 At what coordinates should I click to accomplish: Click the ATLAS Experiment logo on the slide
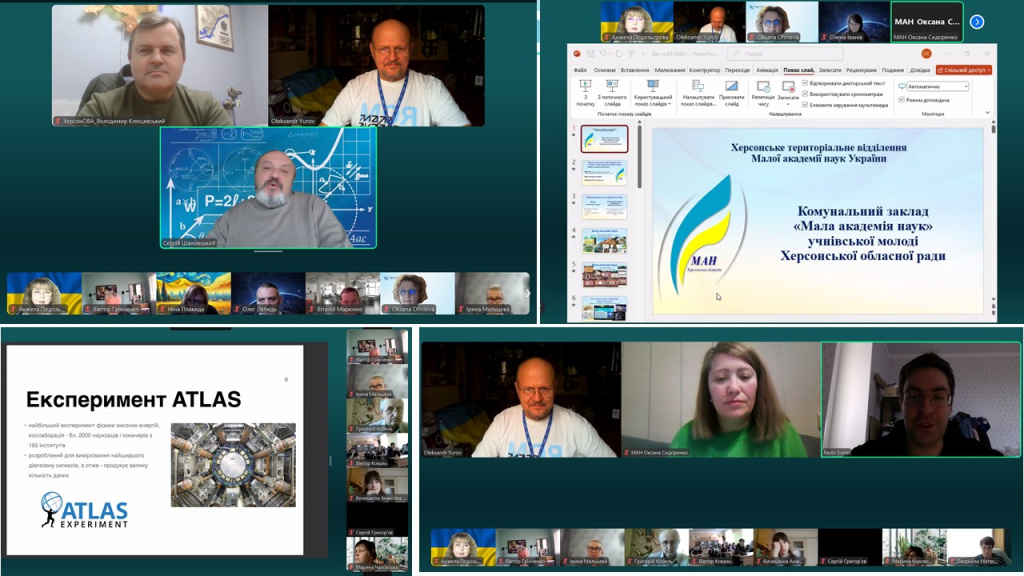(84, 510)
